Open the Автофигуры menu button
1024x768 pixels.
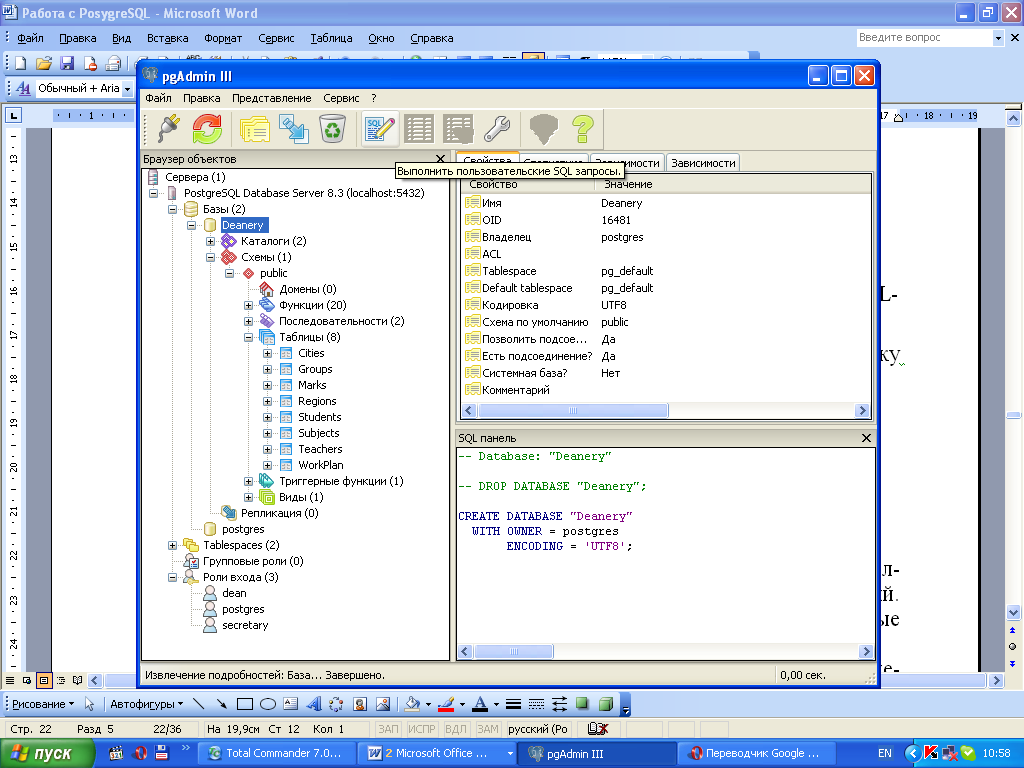146,704
